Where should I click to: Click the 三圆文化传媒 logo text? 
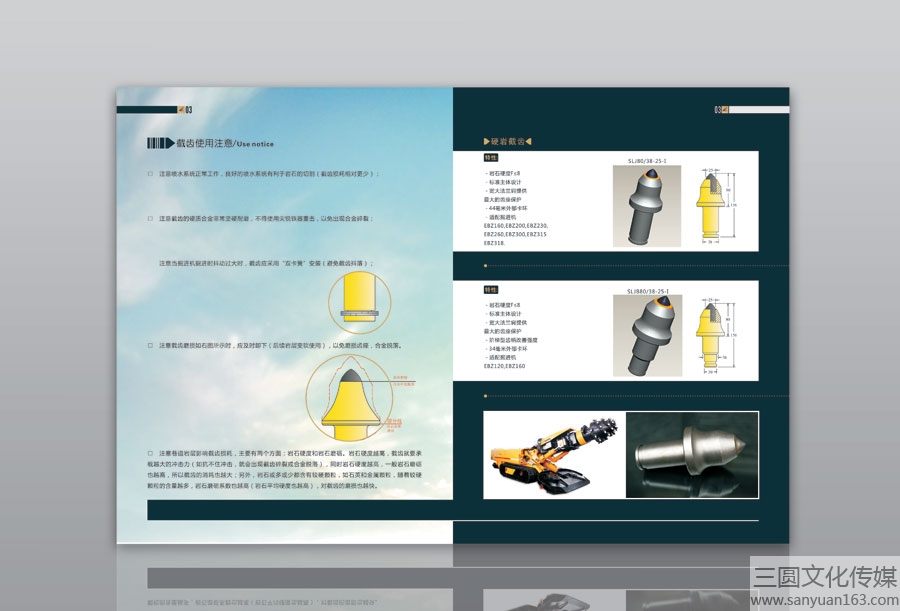(x=824, y=576)
